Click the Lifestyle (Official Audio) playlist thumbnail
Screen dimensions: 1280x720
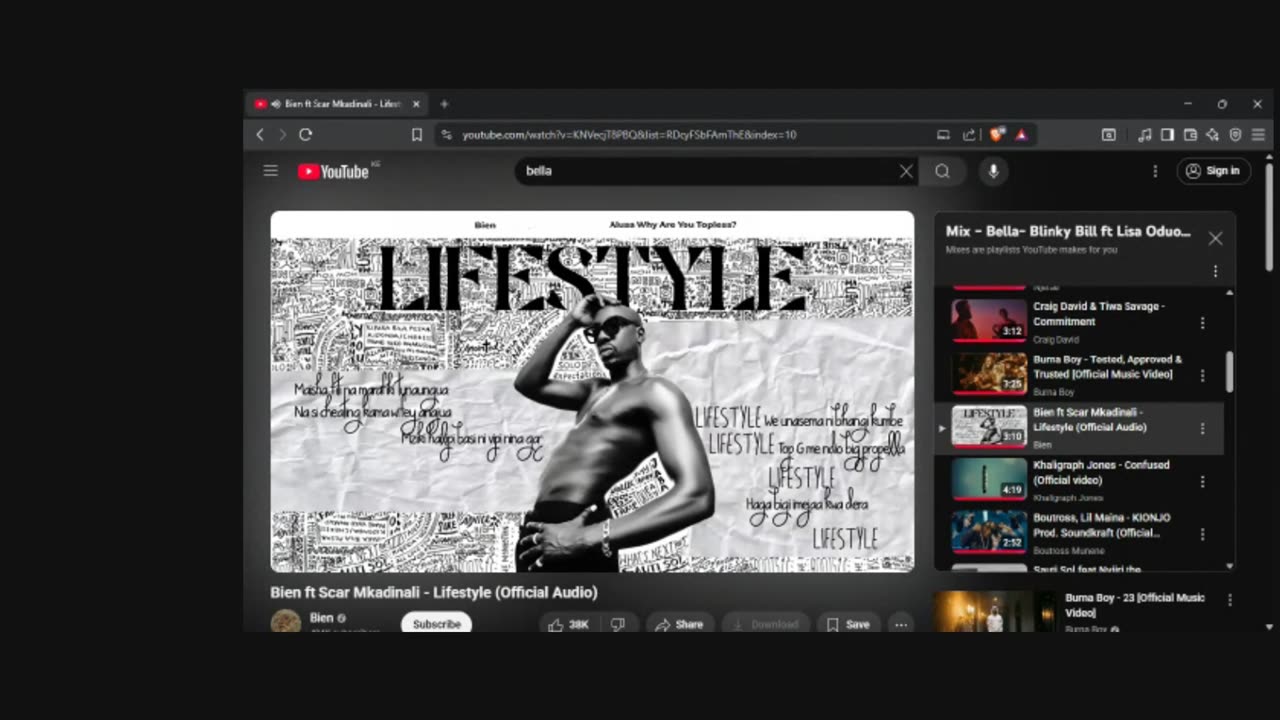pyautogui.click(x=989, y=426)
